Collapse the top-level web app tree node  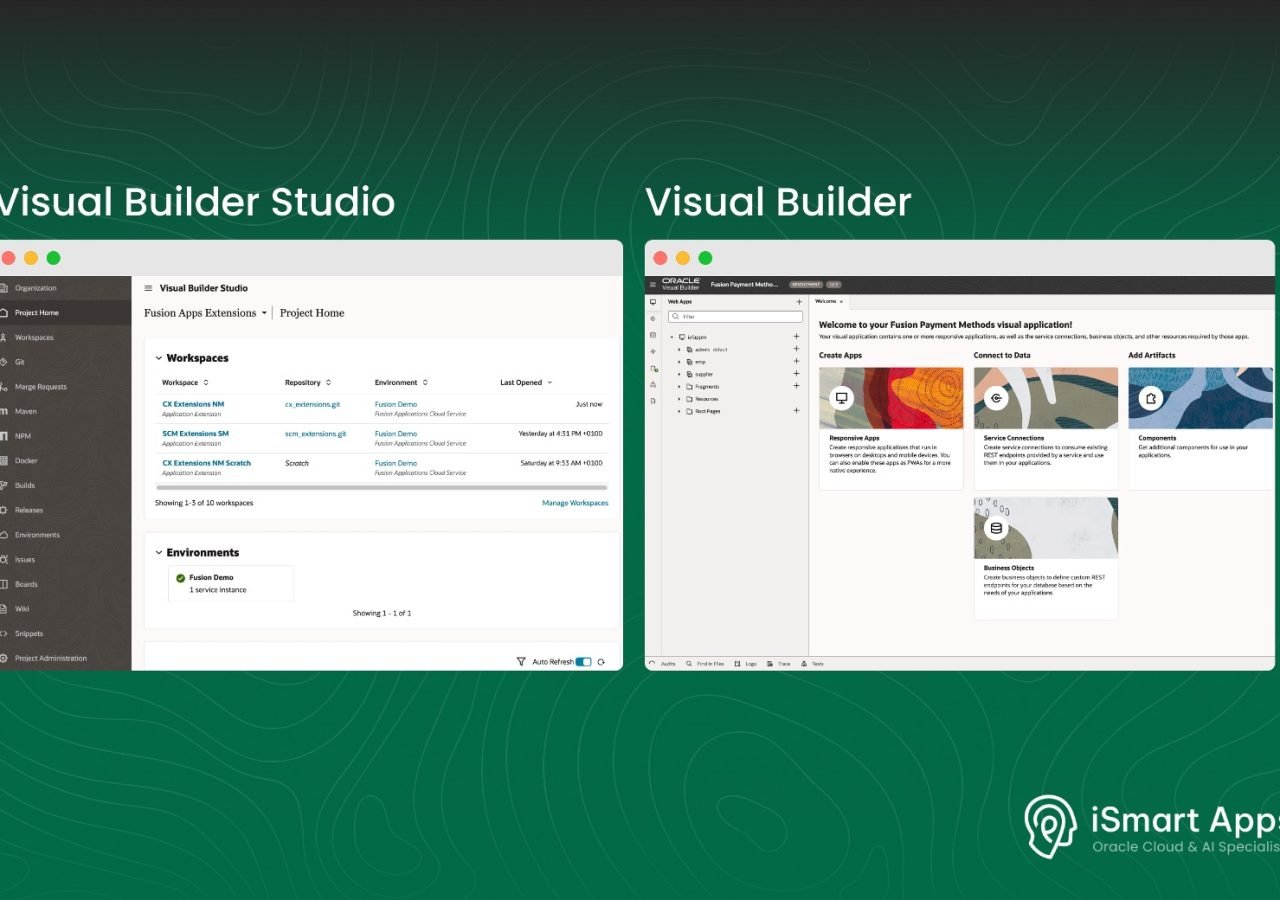[x=673, y=337]
